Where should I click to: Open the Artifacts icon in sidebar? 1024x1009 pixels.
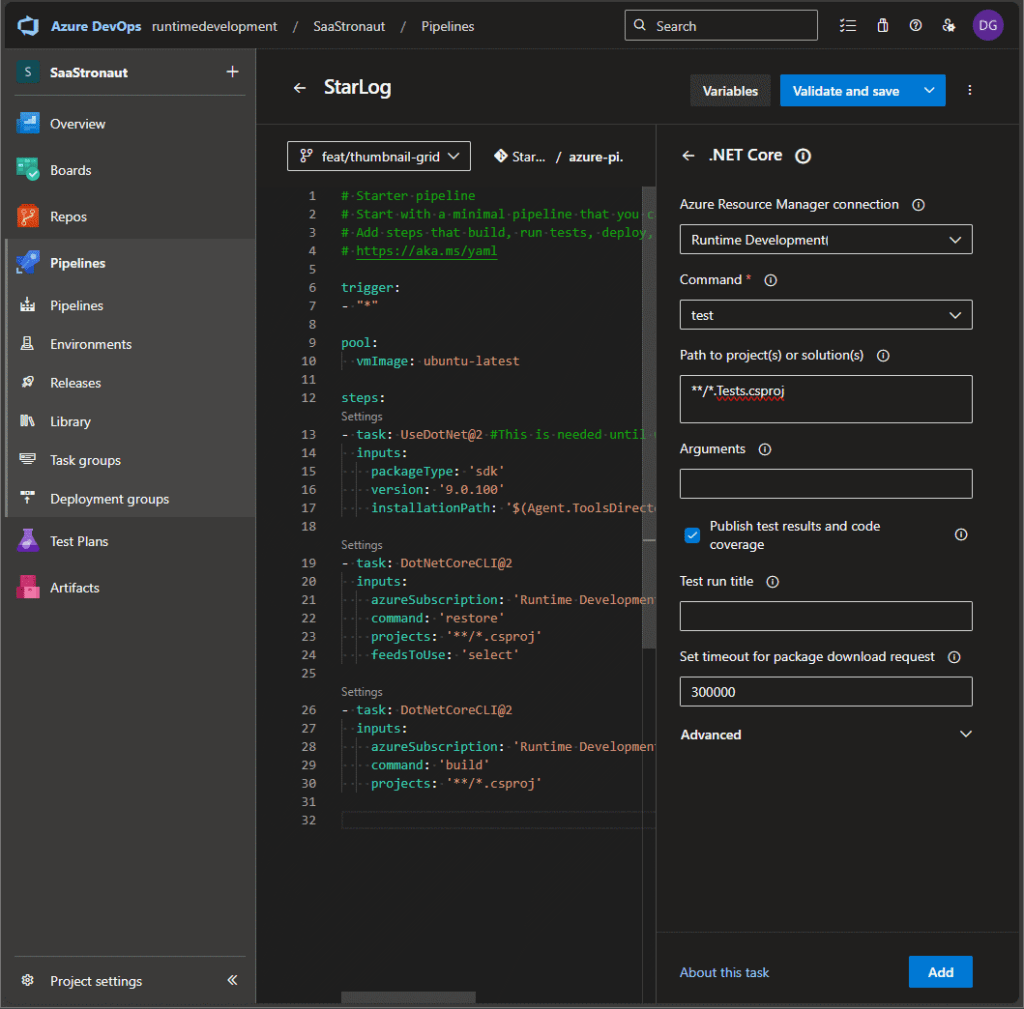(x=28, y=588)
